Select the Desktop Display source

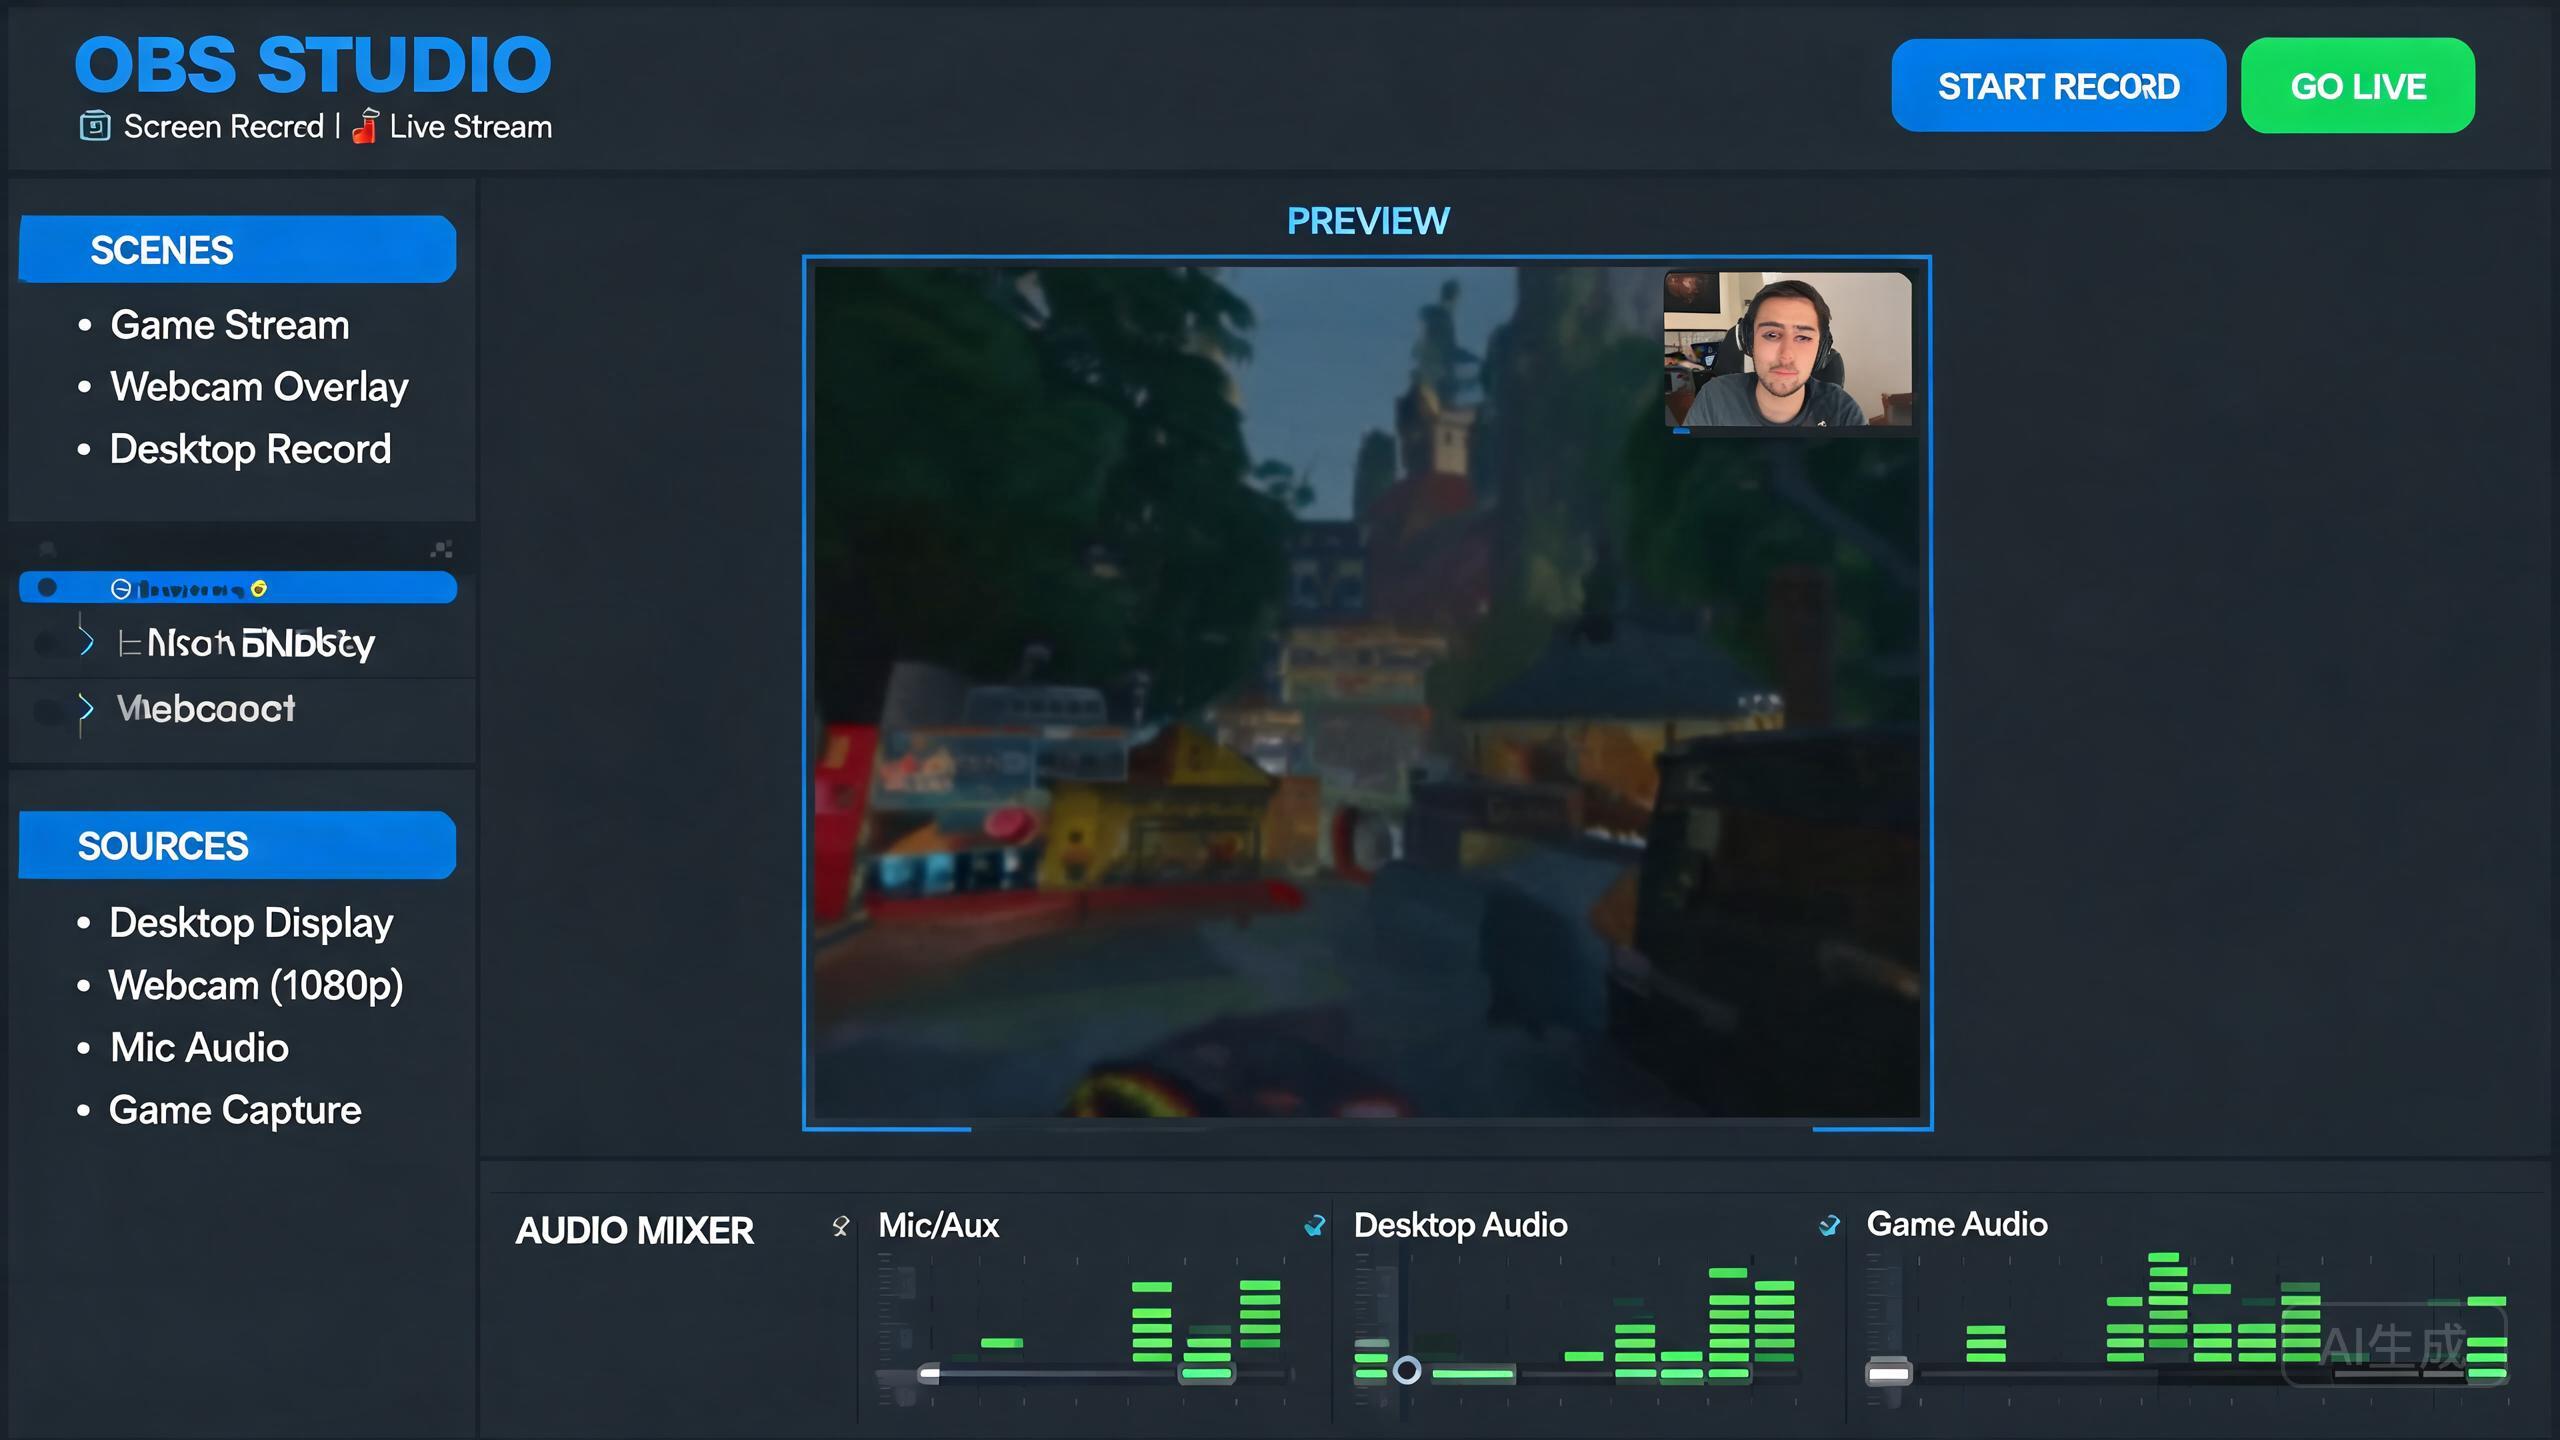click(251, 923)
